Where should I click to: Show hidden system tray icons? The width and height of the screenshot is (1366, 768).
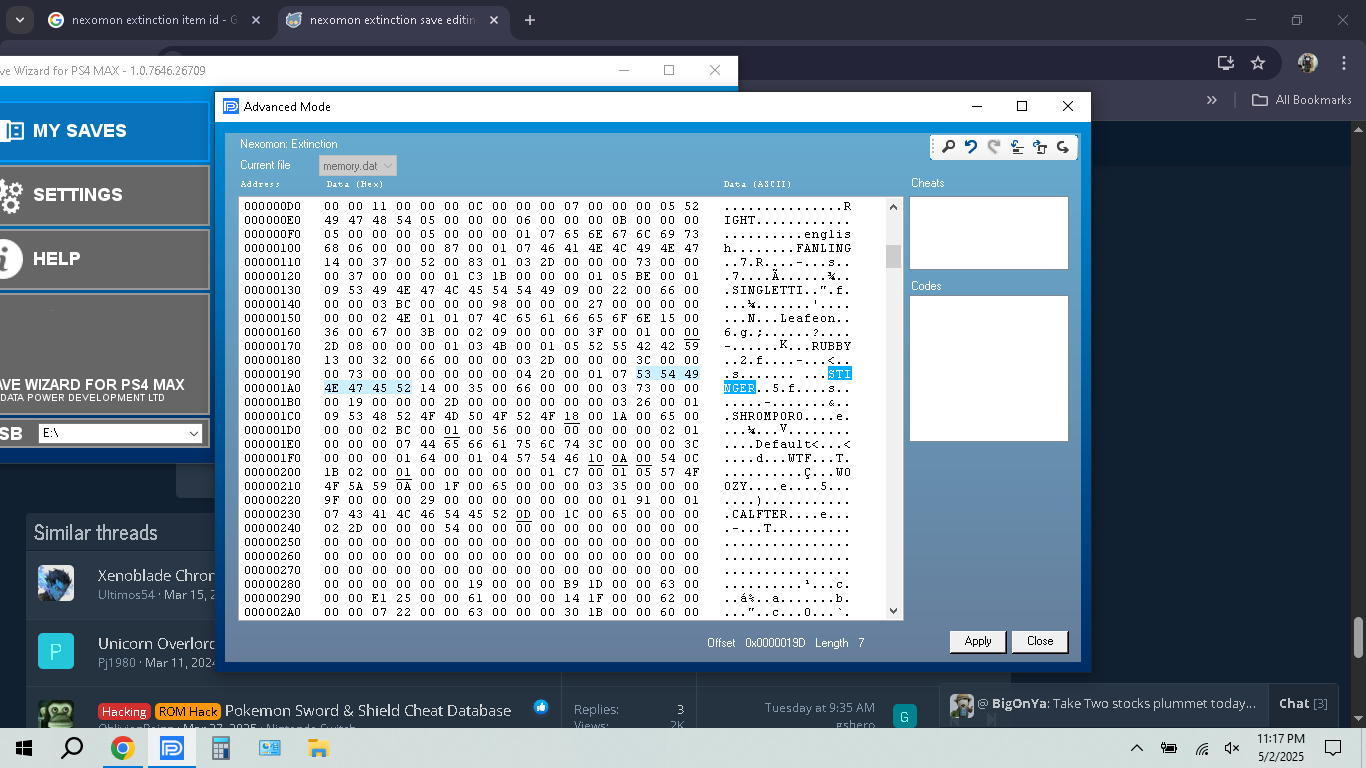(1136, 748)
